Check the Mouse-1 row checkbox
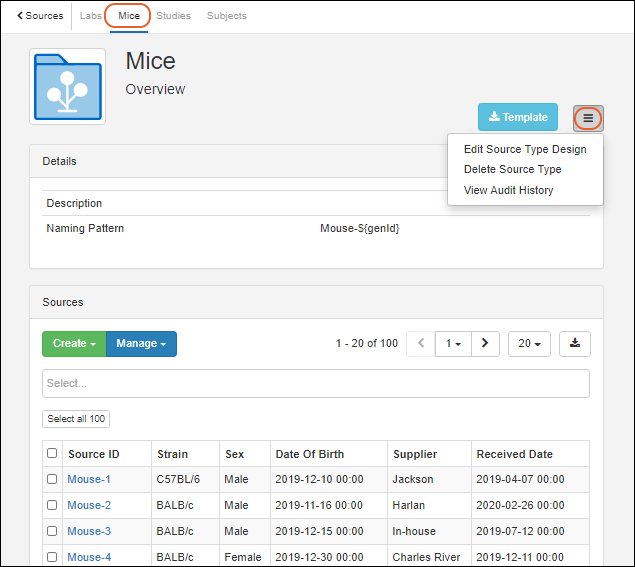 [52, 480]
